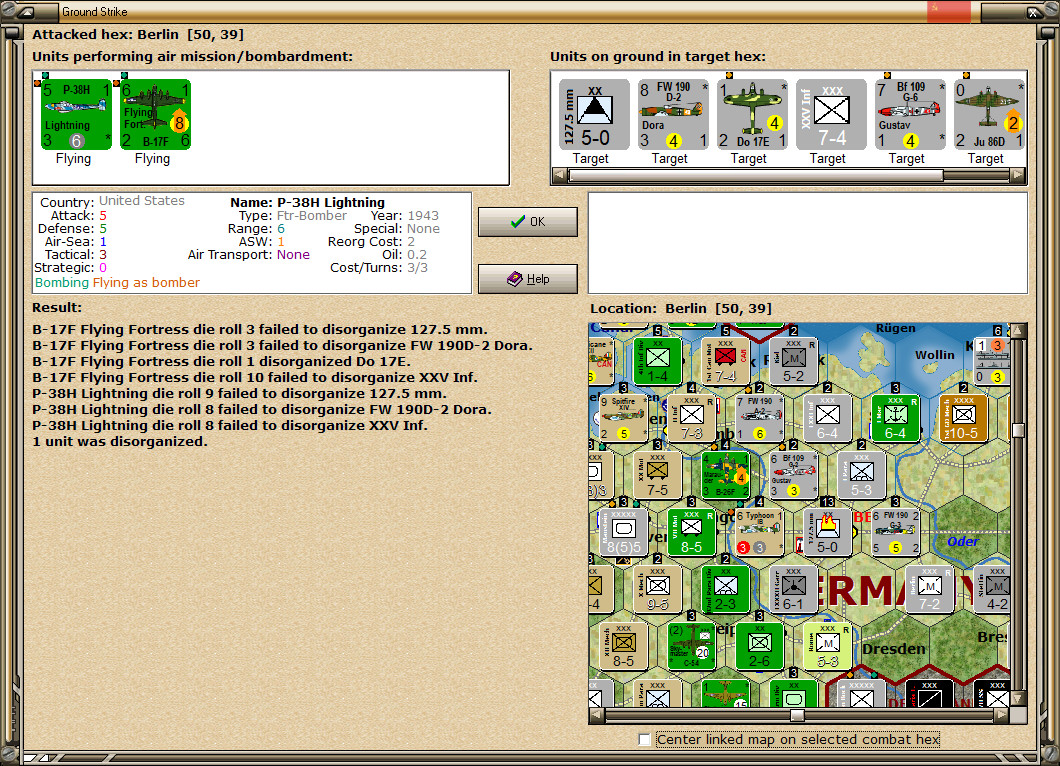The width and height of the screenshot is (1060, 766).
Task: Enable Center linked map on selected combat hex
Action: (644, 740)
